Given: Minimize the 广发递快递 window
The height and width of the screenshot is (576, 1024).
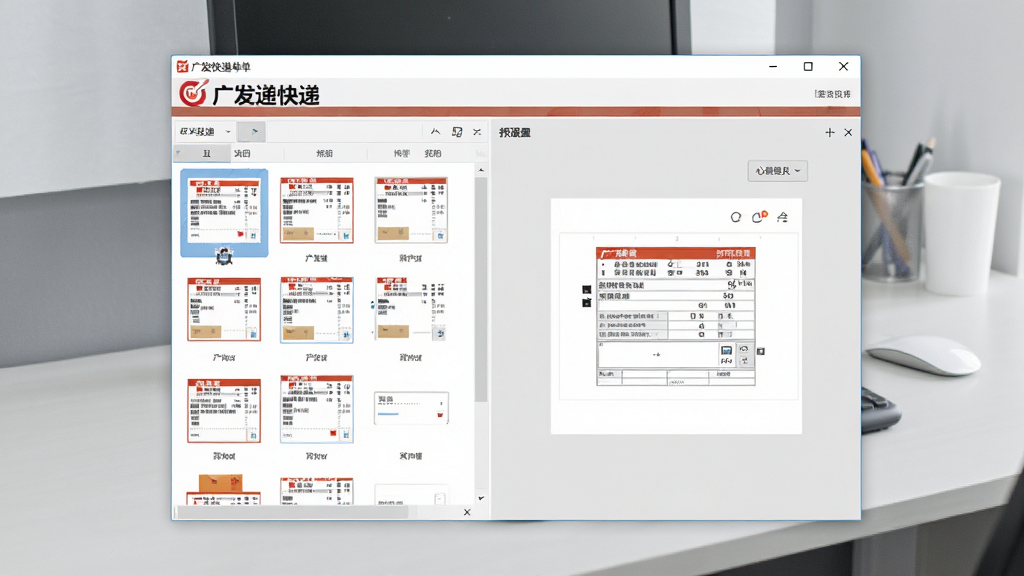Looking at the screenshot, I should pyautogui.click(x=773, y=67).
